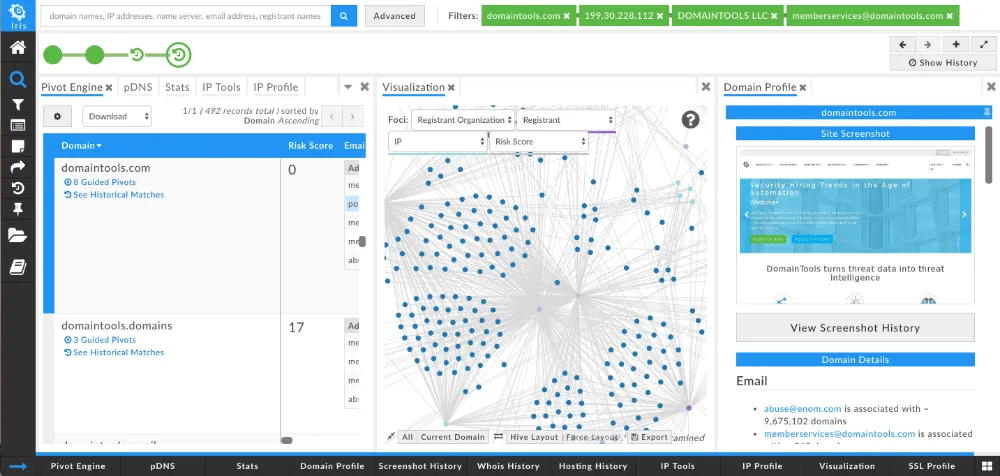Open the IP foci dropdown

click(x=438, y=142)
